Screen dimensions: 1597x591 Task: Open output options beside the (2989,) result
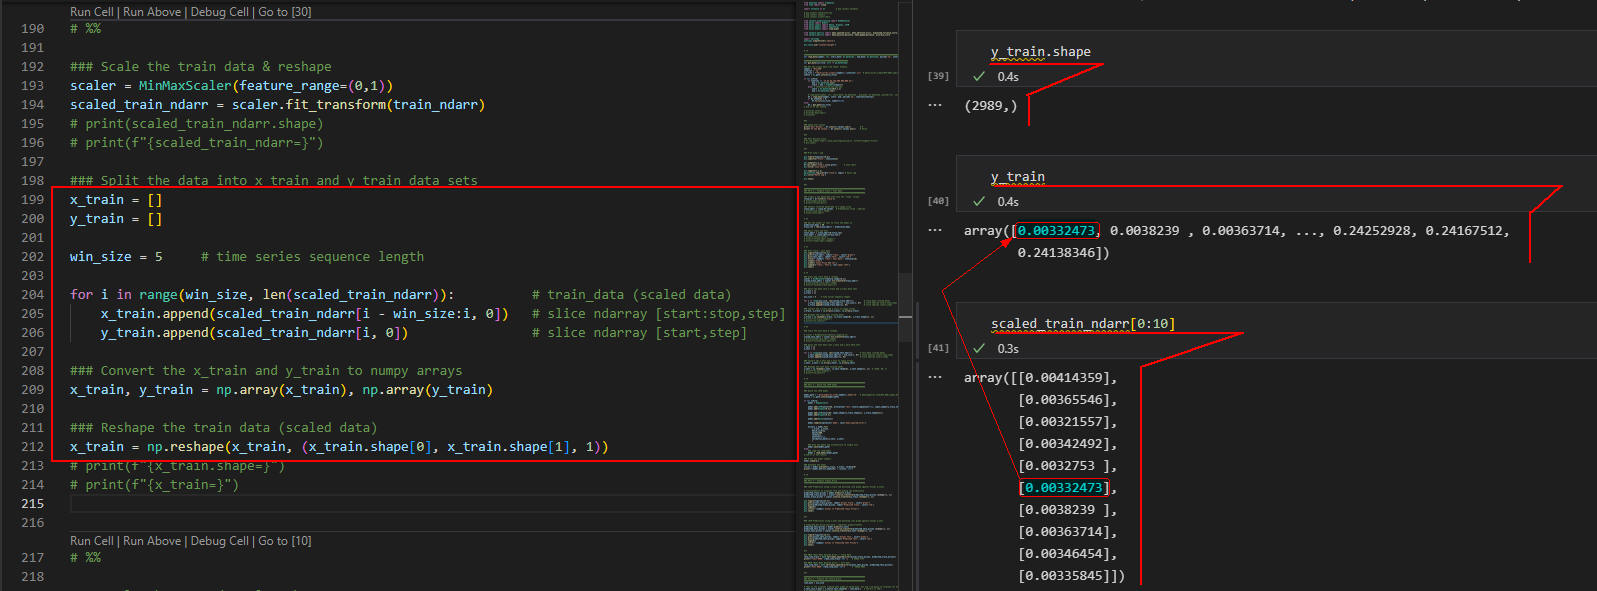tap(934, 105)
